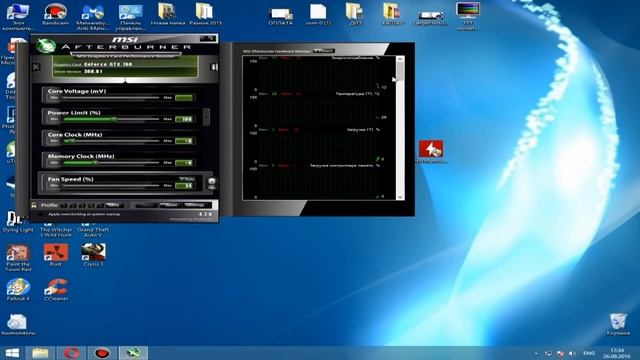Image resolution: width=640 pixels, height=360 pixels.
Task: Click the left side panel arrow in Afterburner
Action: click(x=36, y=67)
